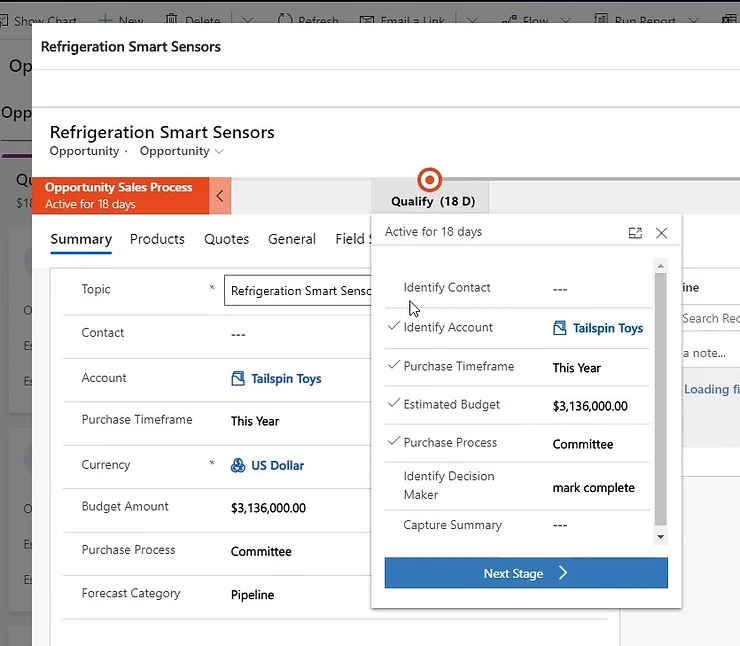Click Run Report in background toolbar
Screen dimensions: 740x646
[x=635, y=20]
